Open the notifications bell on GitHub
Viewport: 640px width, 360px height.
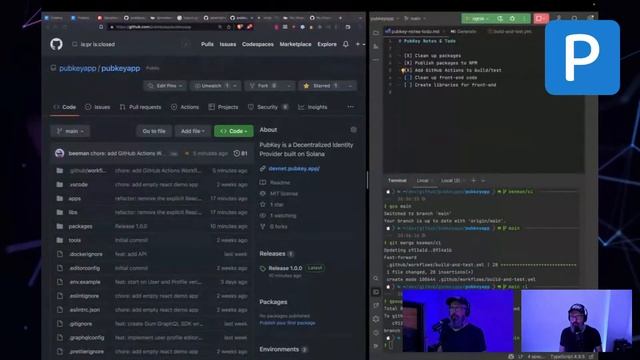click(346, 44)
